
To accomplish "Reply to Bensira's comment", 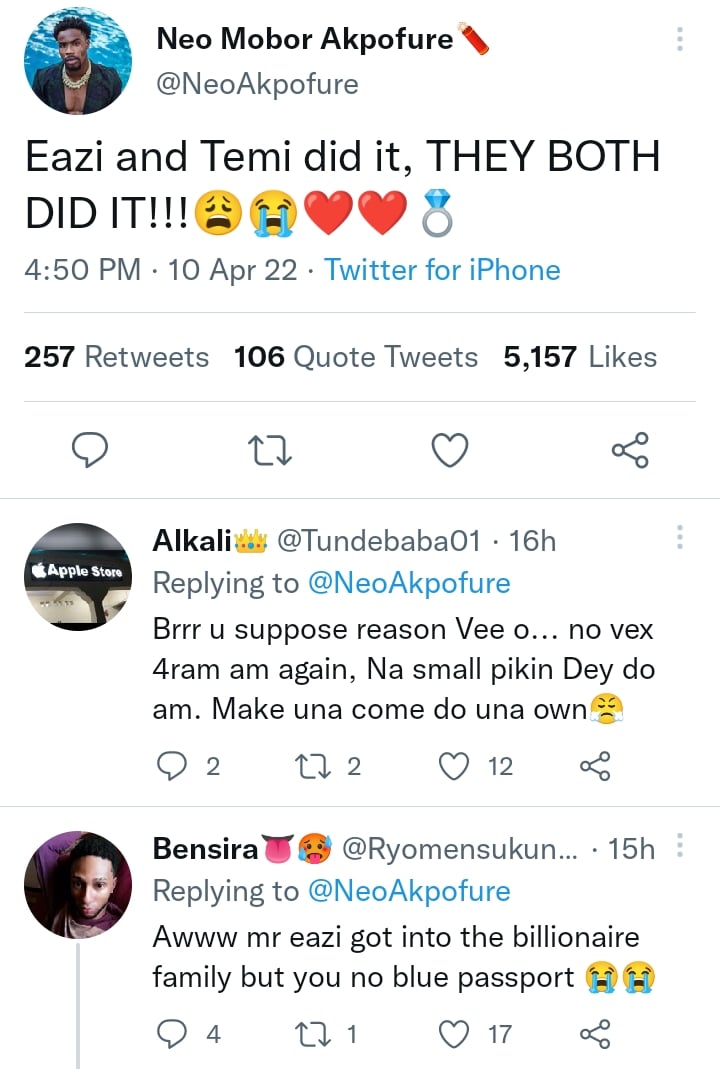I will pyautogui.click(x=174, y=1034).
